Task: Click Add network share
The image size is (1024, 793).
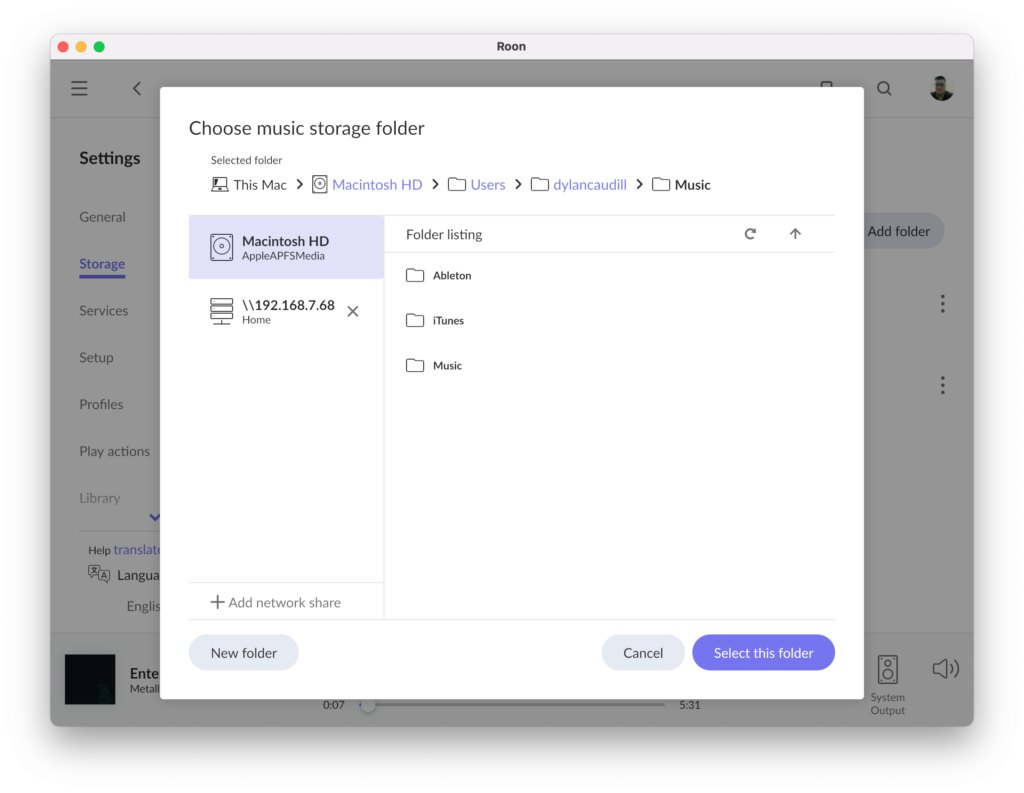Action: tap(276, 602)
